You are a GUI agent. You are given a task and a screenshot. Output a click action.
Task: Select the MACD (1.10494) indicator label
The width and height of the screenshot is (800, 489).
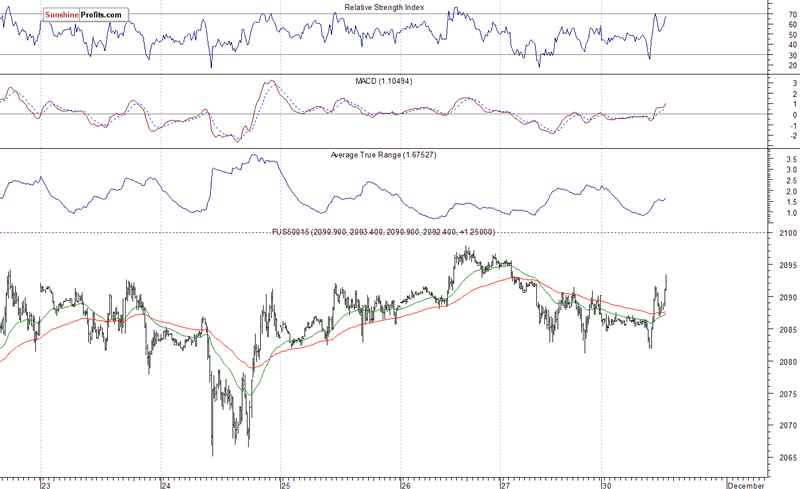pos(384,81)
